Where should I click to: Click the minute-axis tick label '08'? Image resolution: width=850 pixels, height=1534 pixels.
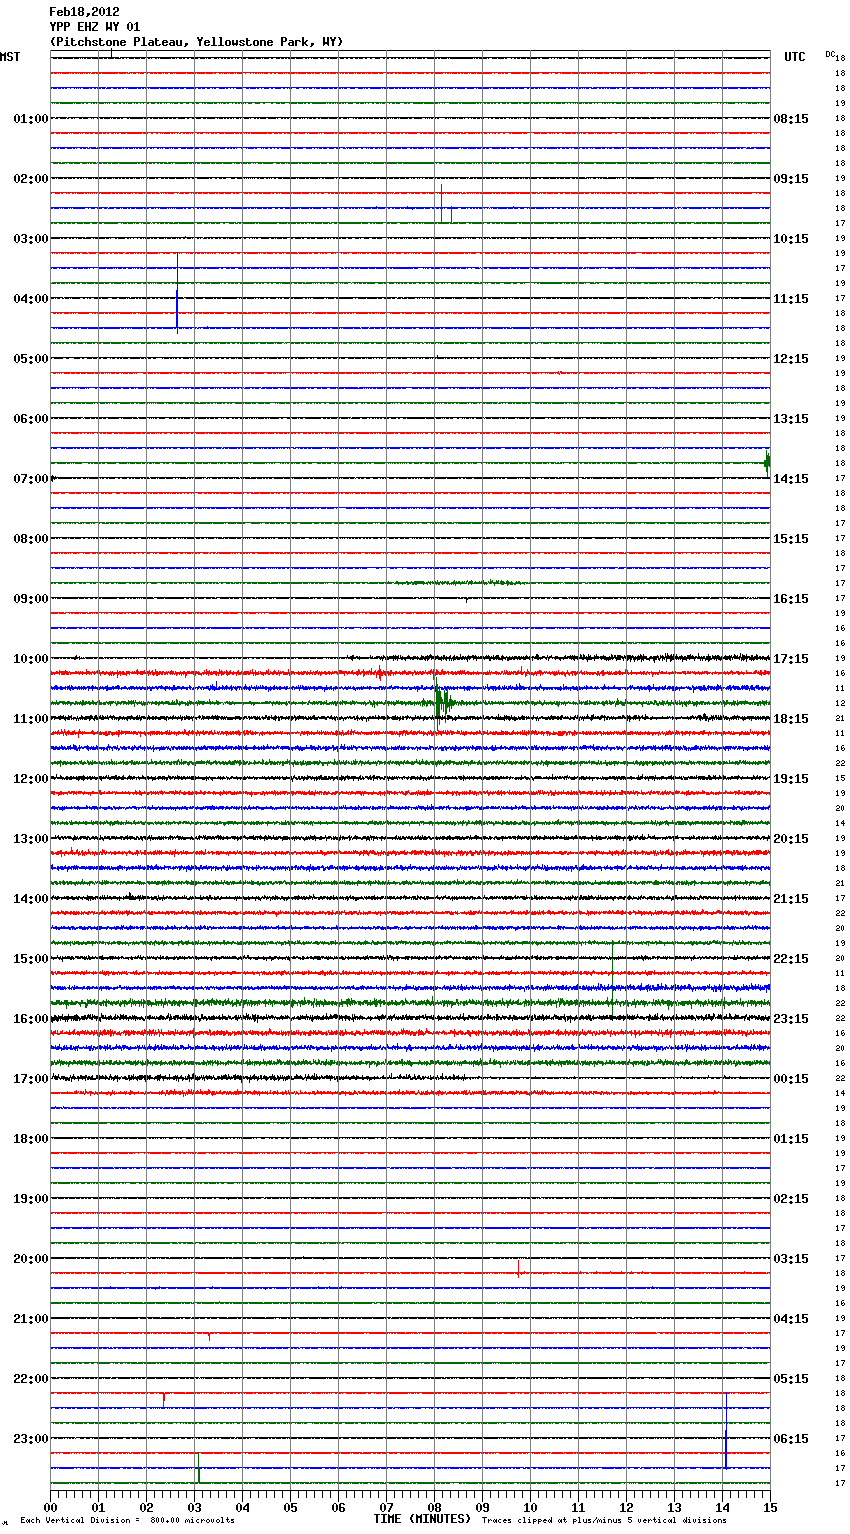tap(434, 1507)
